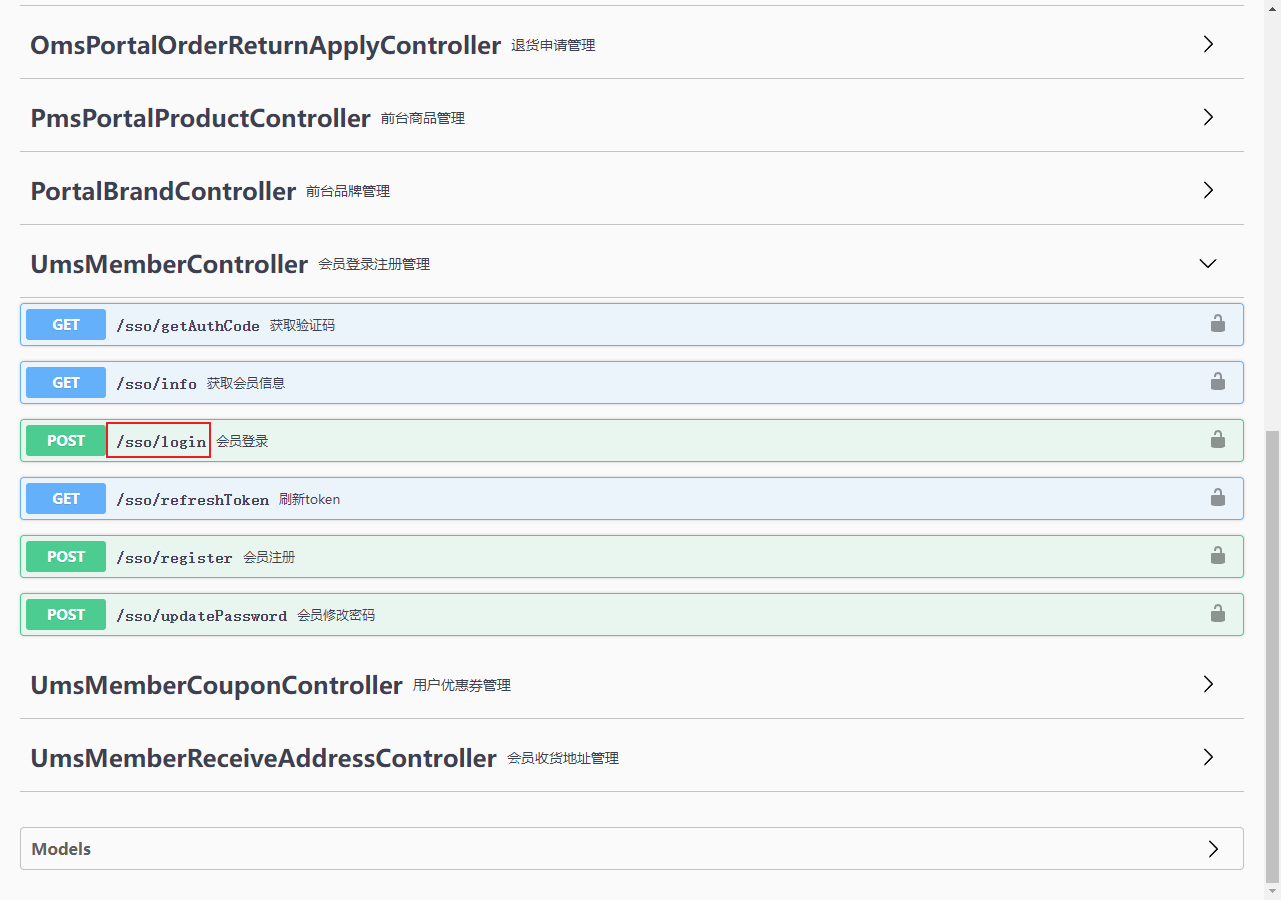
Task: Open the GET /sso/refreshToken method badge
Action: [x=66, y=498]
